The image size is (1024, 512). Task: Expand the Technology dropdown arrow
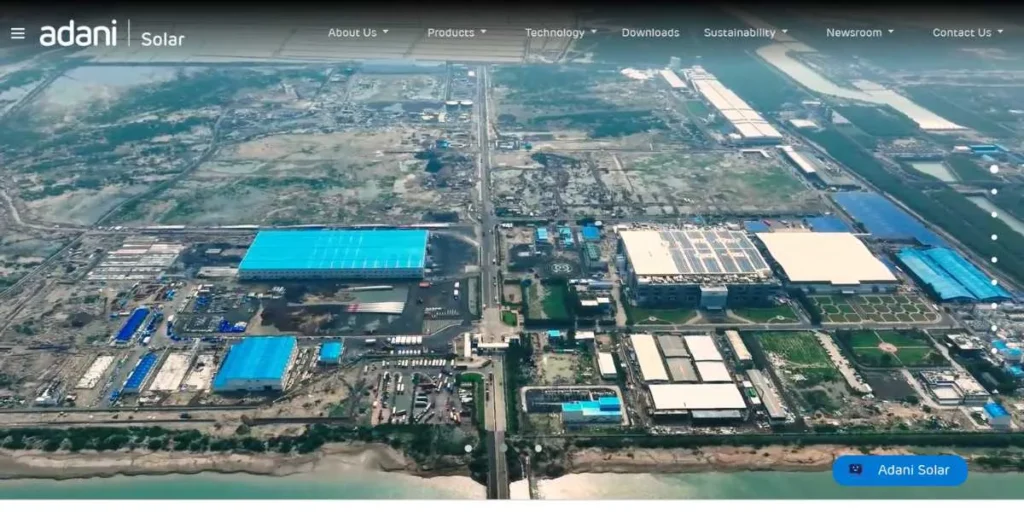pos(593,33)
